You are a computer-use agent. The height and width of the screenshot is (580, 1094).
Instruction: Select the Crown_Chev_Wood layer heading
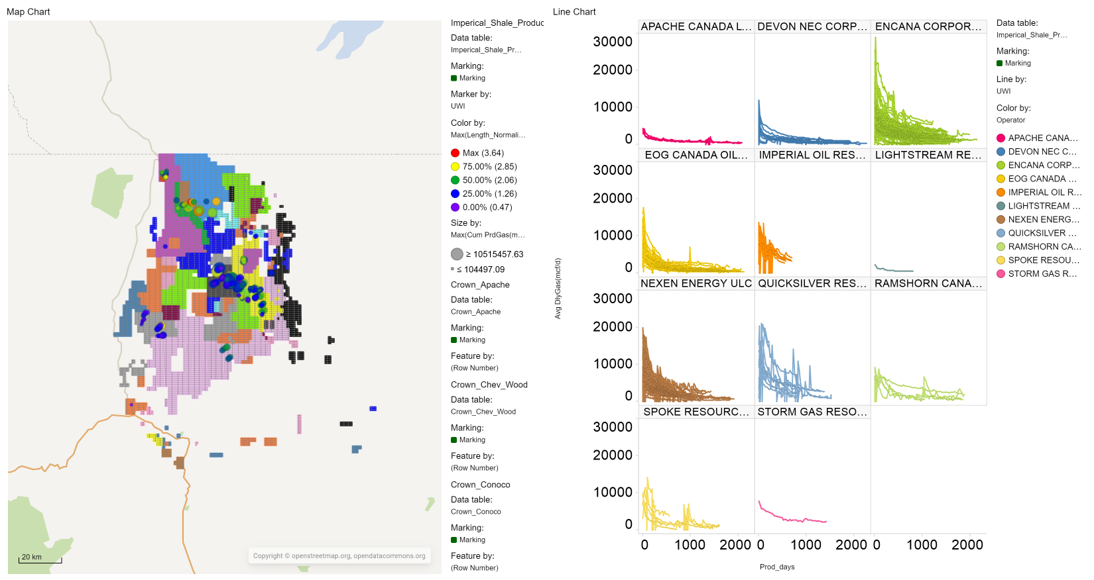[x=489, y=385]
